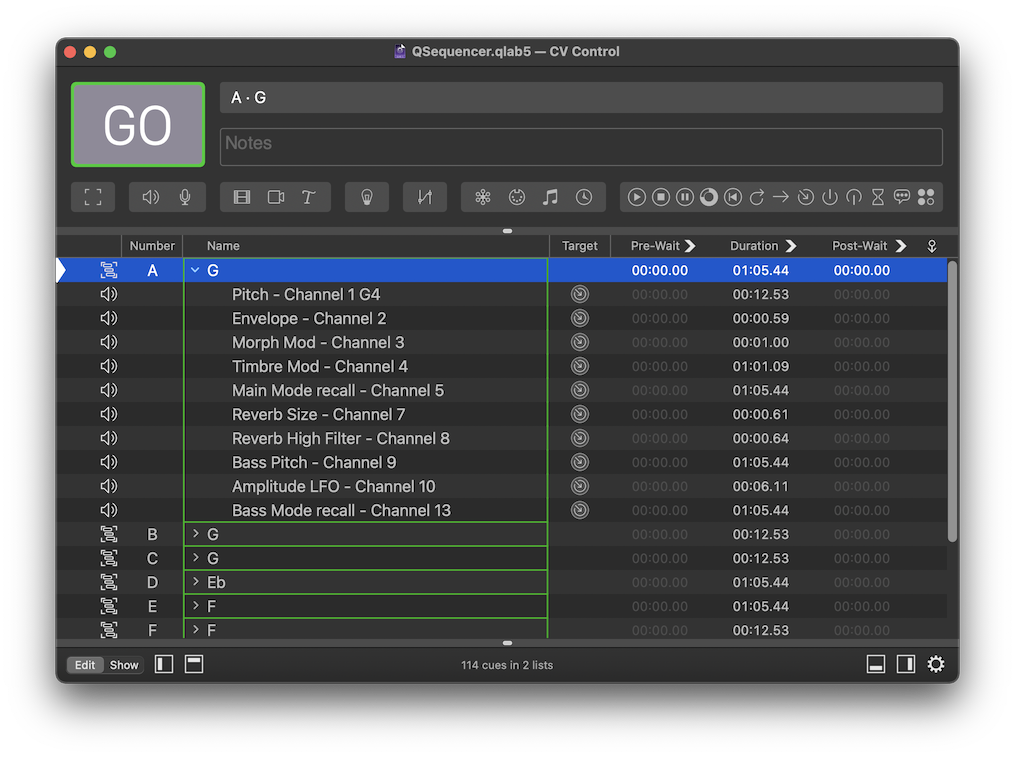1015x757 pixels.
Task: Click the Notes field
Action: coord(581,146)
